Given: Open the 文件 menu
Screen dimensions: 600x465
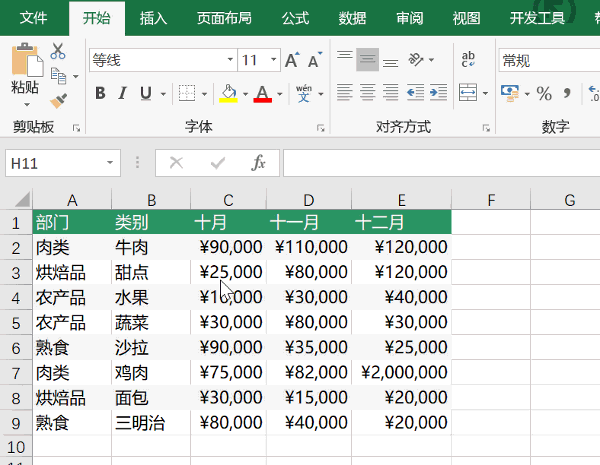Looking at the screenshot, I should point(34,18).
